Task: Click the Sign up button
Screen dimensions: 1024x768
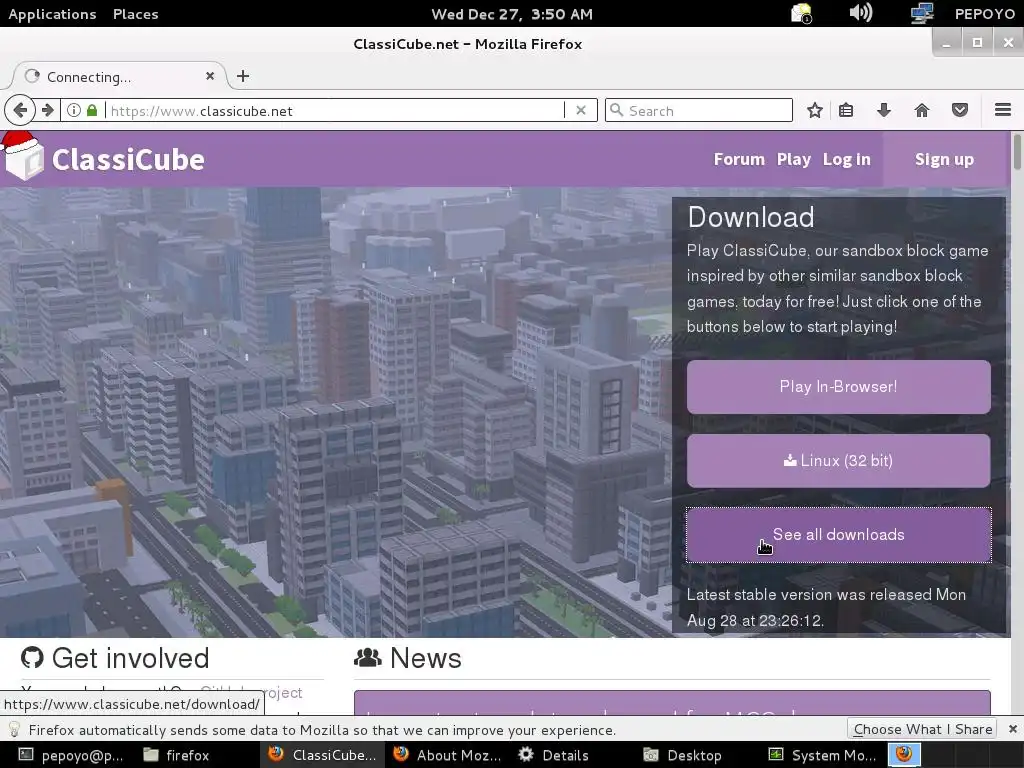Action: (944, 159)
